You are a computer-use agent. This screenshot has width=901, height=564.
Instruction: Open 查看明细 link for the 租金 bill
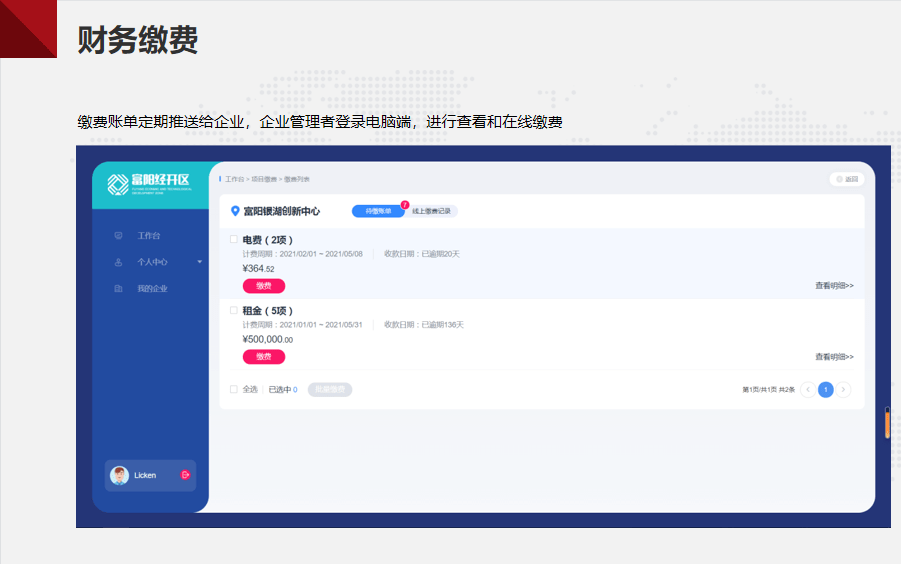pos(834,357)
